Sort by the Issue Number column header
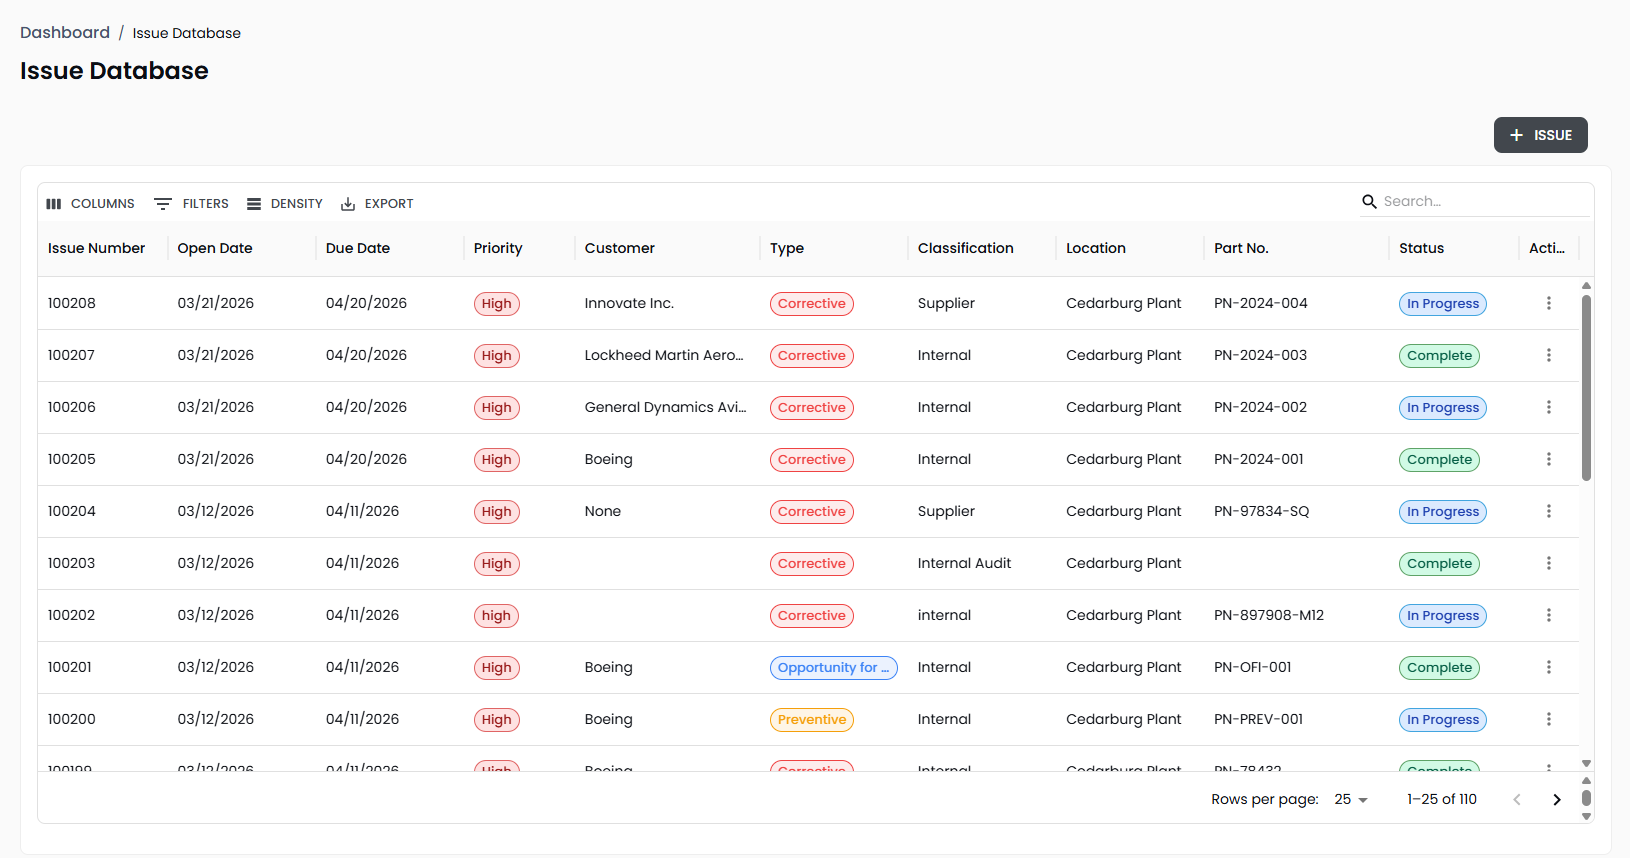The image size is (1630, 858). coord(96,248)
